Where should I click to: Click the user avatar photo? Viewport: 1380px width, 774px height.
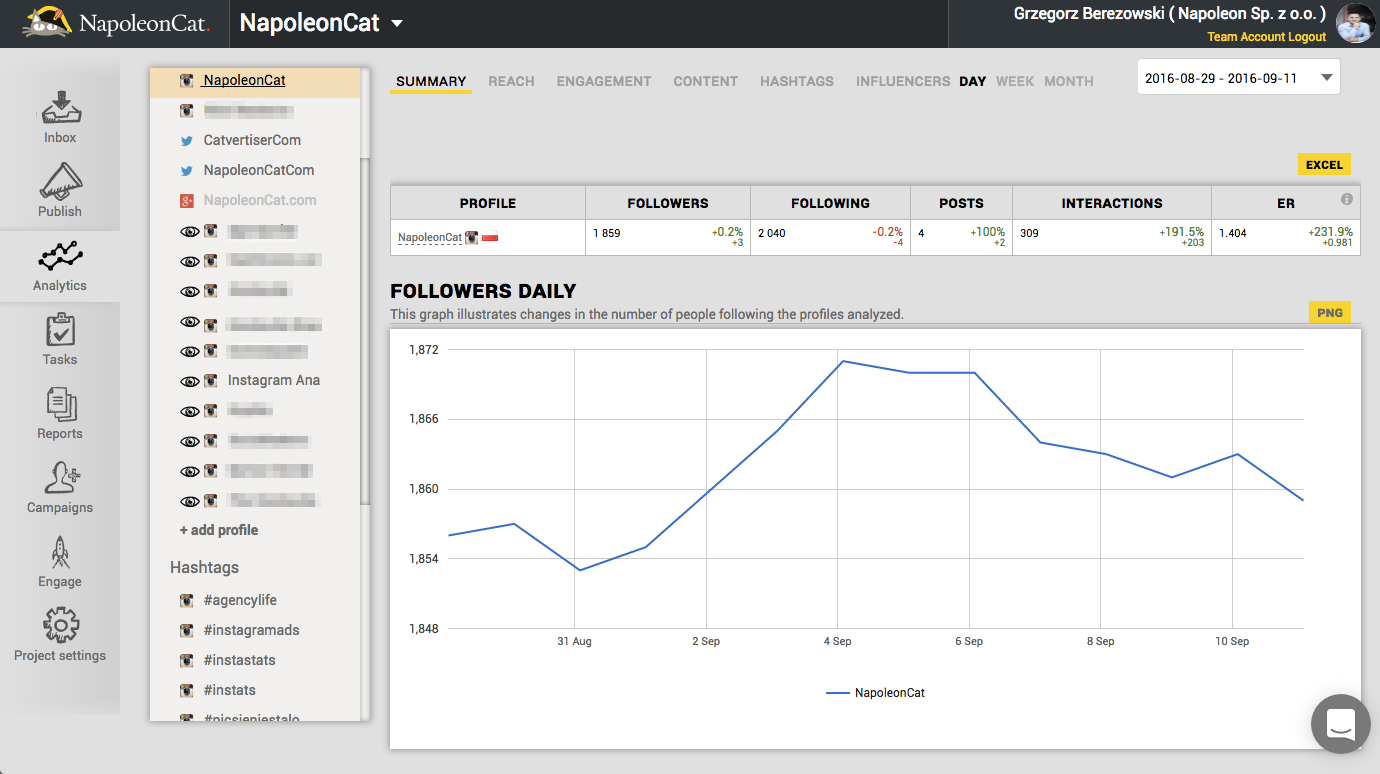(1355, 23)
